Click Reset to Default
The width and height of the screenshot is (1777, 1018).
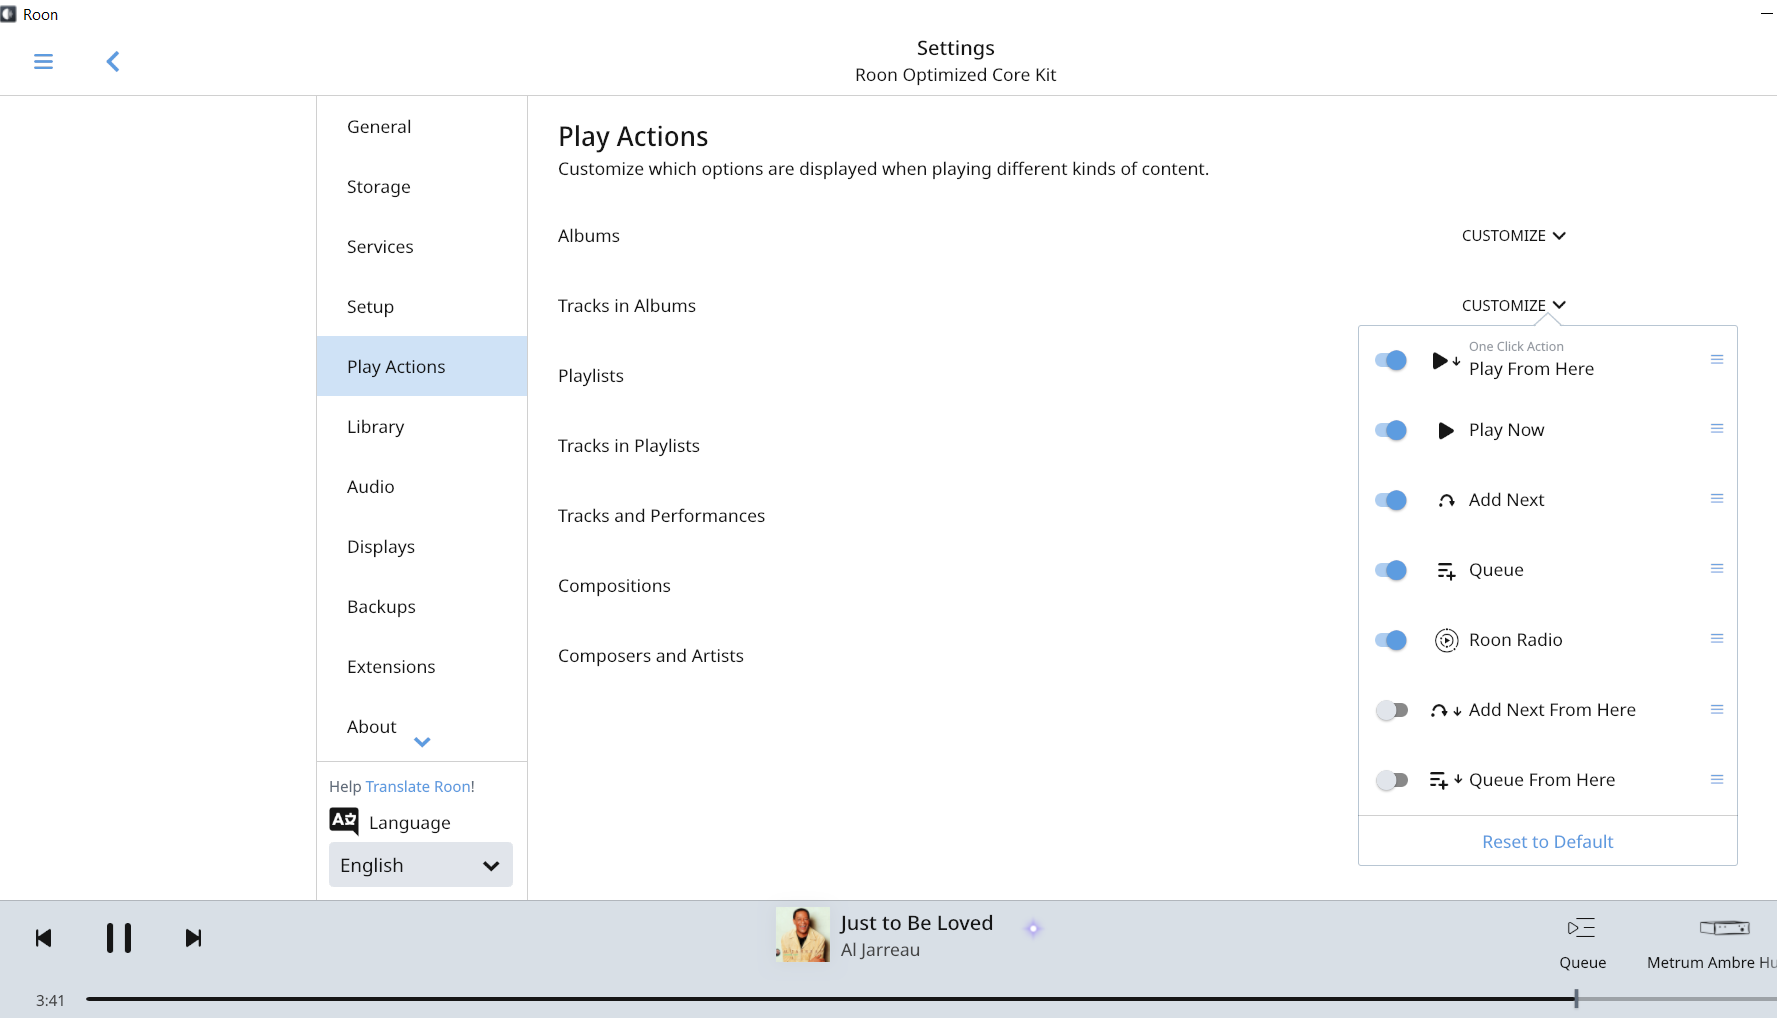(x=1547, y=842)
